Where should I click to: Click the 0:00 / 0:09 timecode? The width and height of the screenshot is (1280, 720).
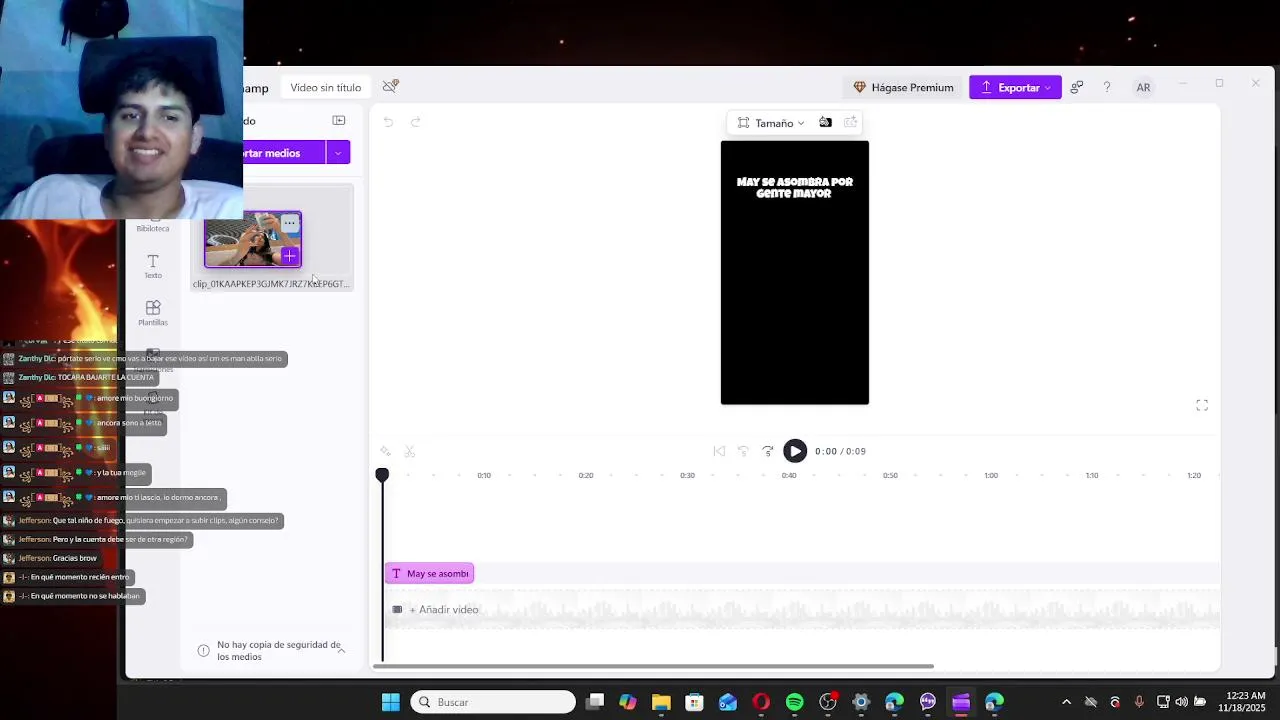840,451
